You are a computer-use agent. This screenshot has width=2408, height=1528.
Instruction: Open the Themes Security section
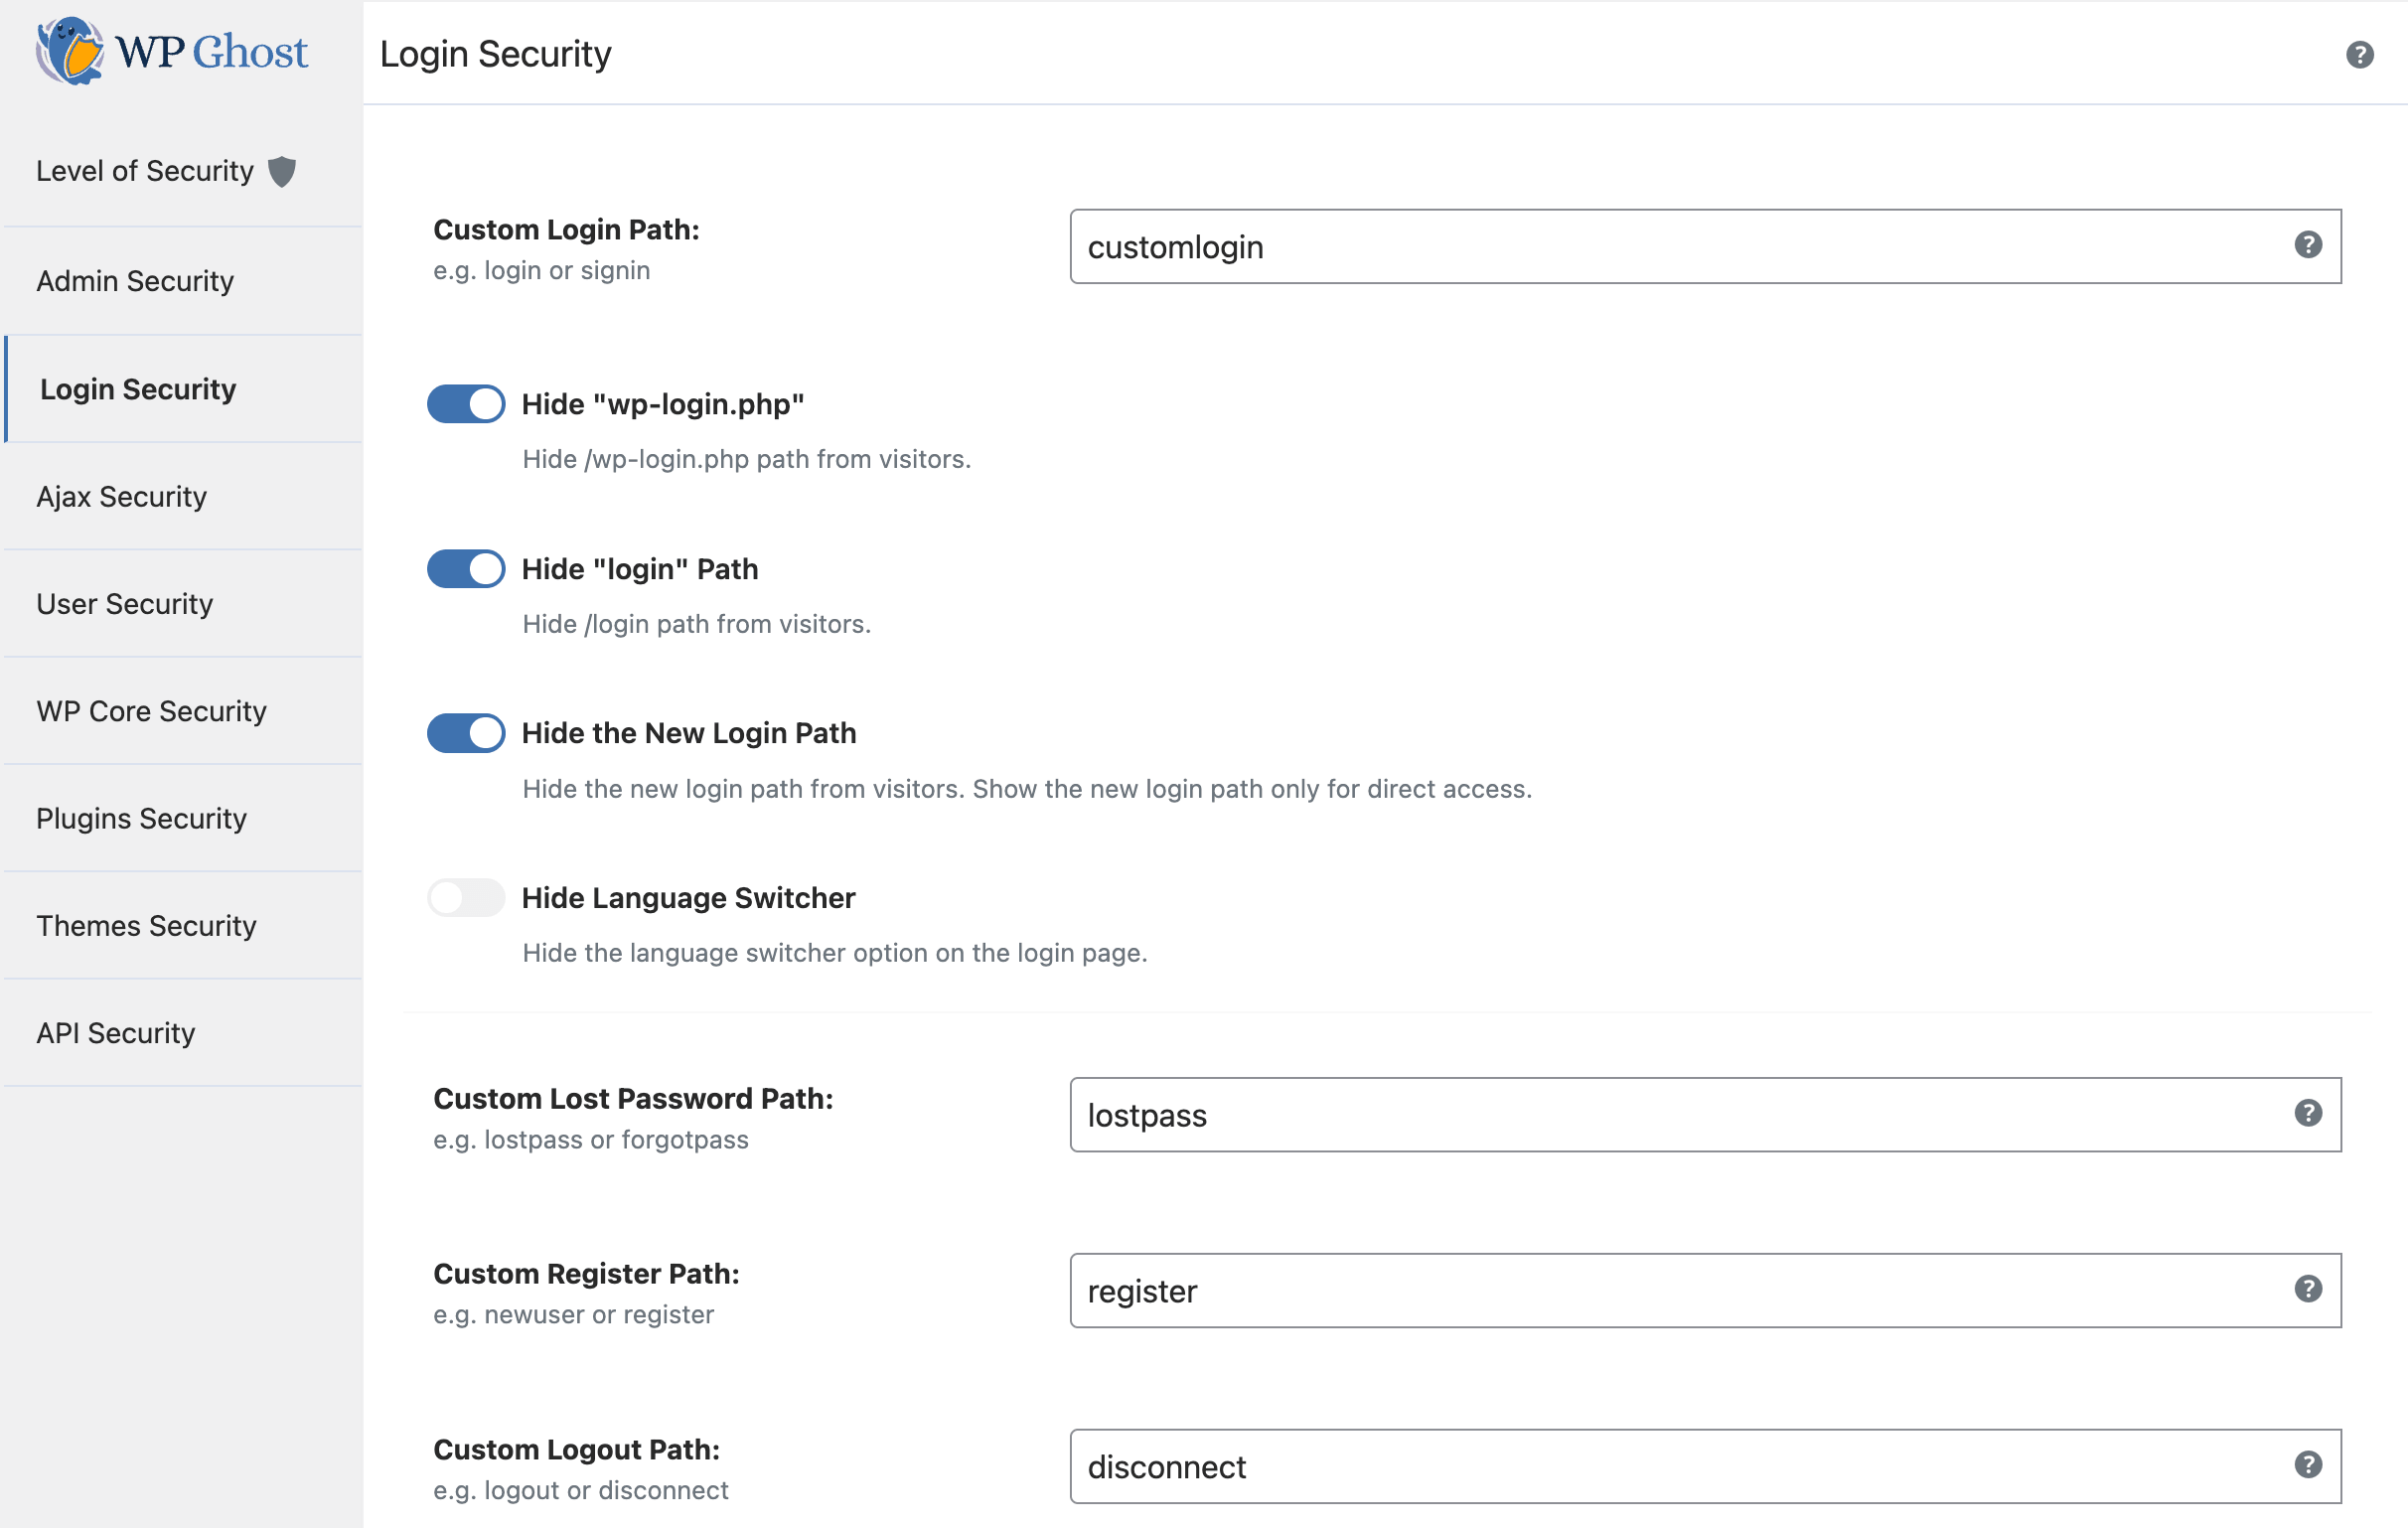coord(147,926)
